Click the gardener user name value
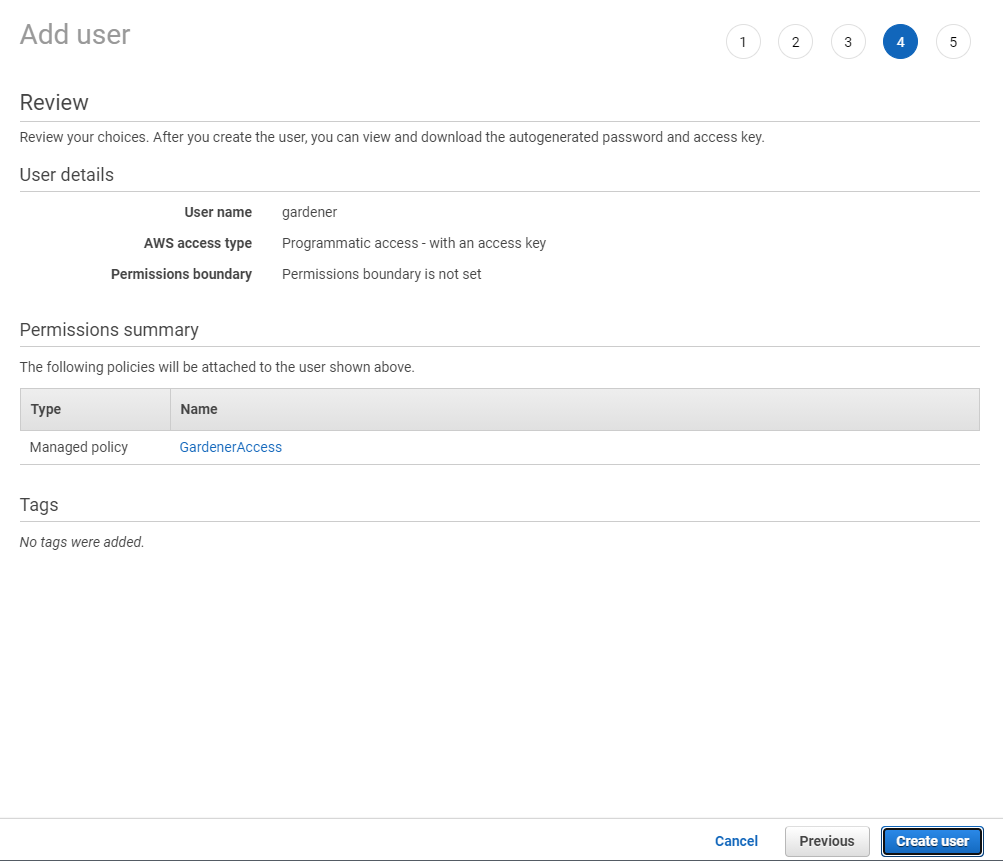The width and height of the screenshot is (1003, 861). pyautogui.click(x=310, y=212)
